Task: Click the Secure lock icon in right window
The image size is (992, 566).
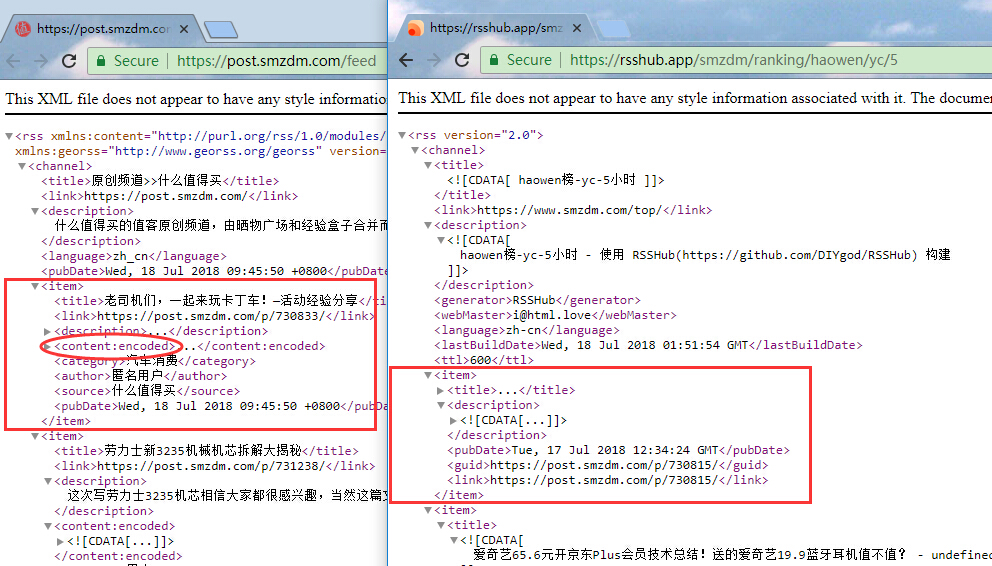Action: coord(493,60)
